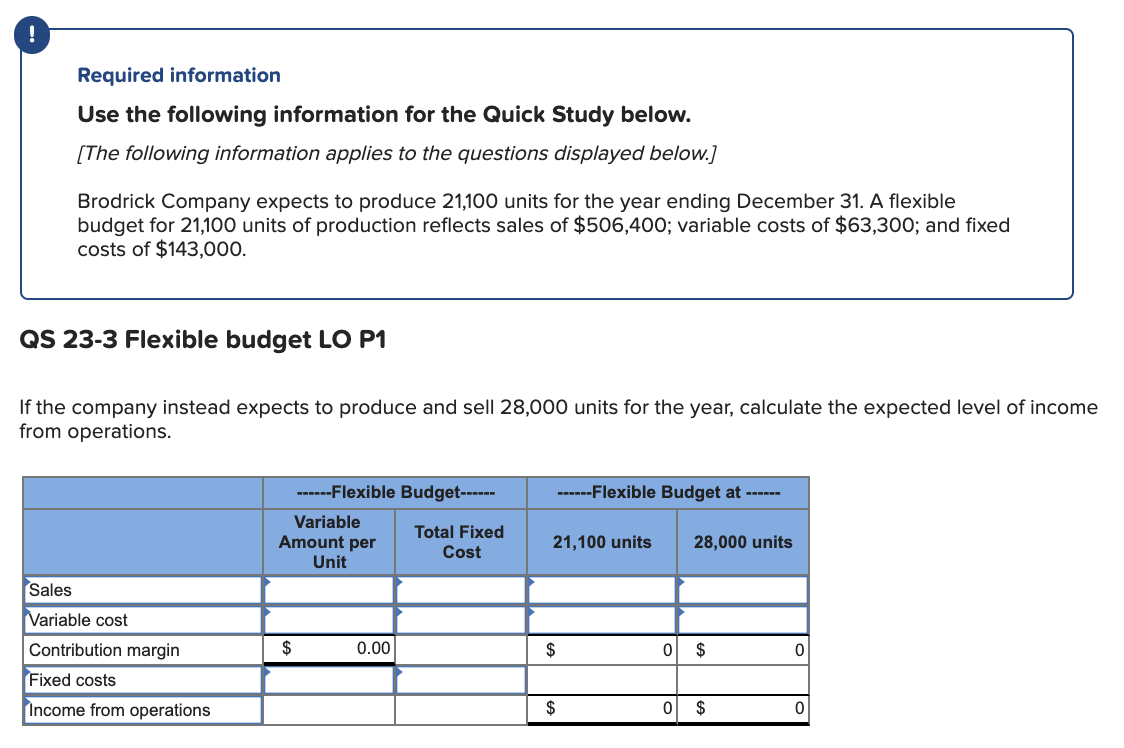This screenshot has width=1124, height=748.
Task: Click the Flexible Budget at header cell
Action: pos(668,492)
